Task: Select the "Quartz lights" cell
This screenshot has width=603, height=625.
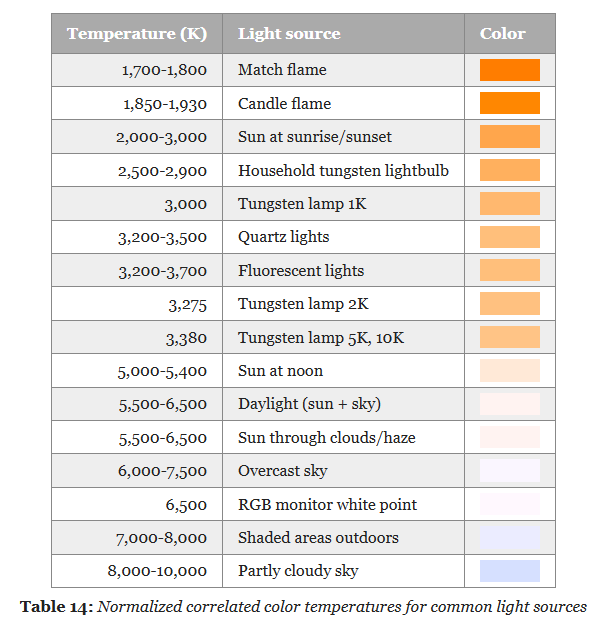Action: click(x=283, y=237)
